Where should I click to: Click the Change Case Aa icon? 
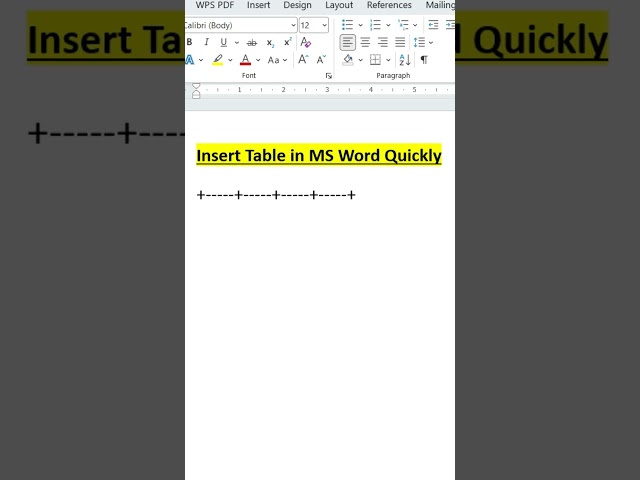point(273,60)
